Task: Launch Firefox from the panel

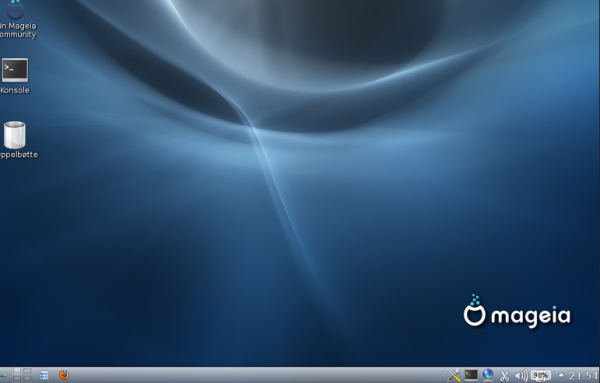Action: (x=64, y=375)
